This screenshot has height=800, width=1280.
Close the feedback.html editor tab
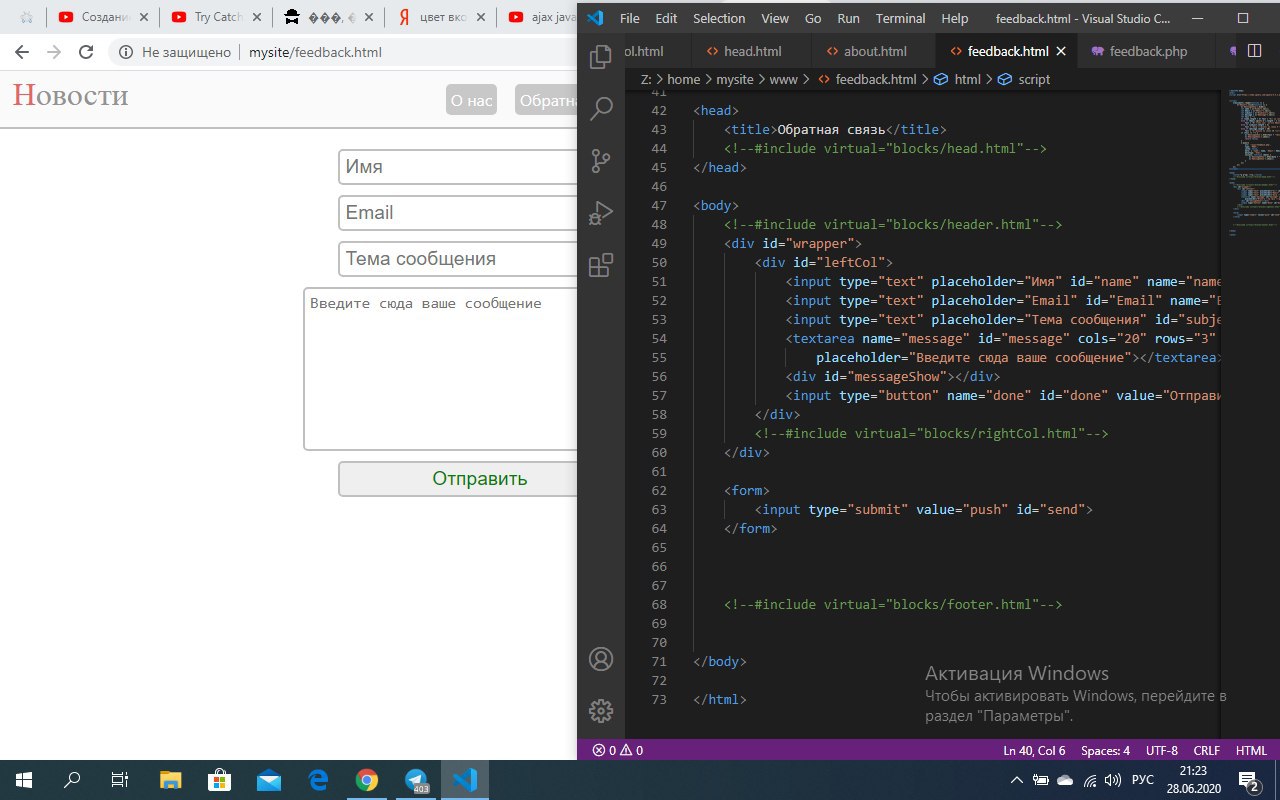(x=1061, y=51)
